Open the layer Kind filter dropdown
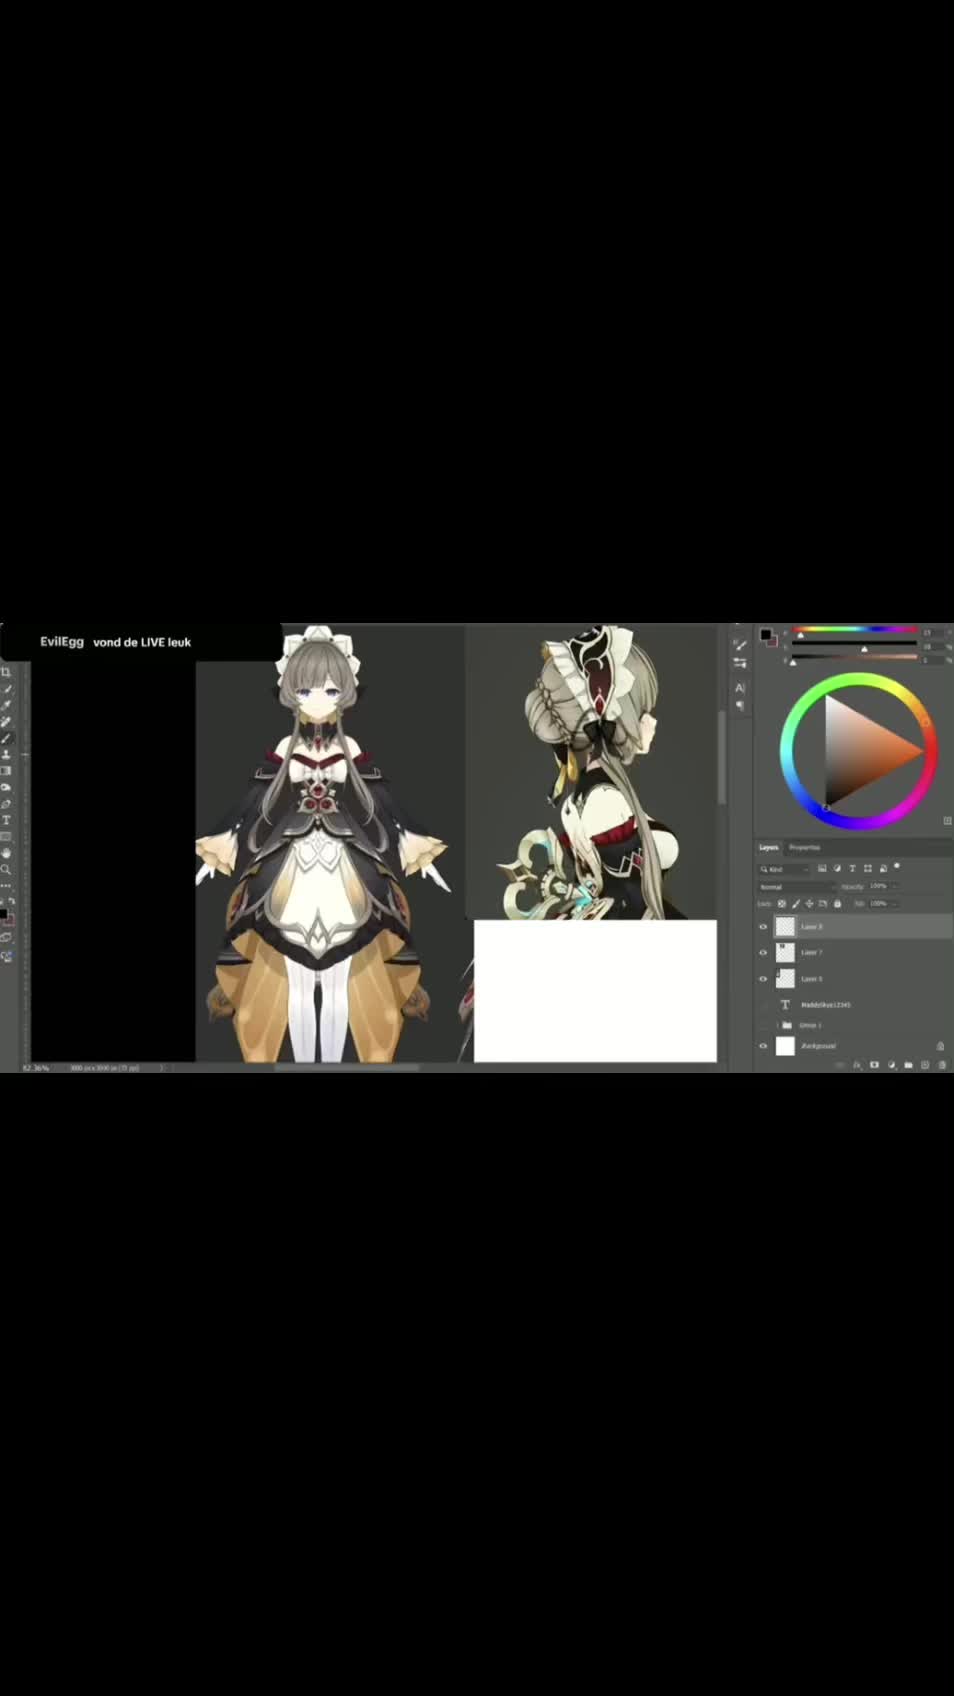Viewport: 954px width, 1696px height. (784, 869)
